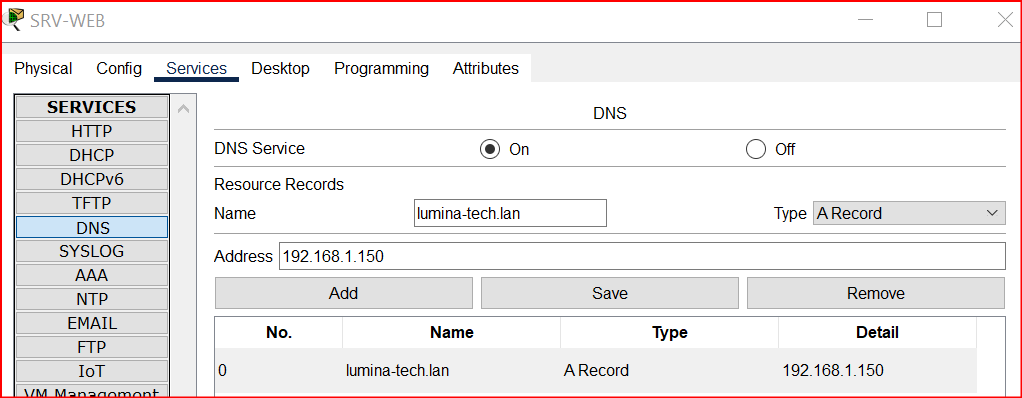Open the AAA service
Image resolution: width=1022 pixels, height=398 pixels.
point(92,276)
